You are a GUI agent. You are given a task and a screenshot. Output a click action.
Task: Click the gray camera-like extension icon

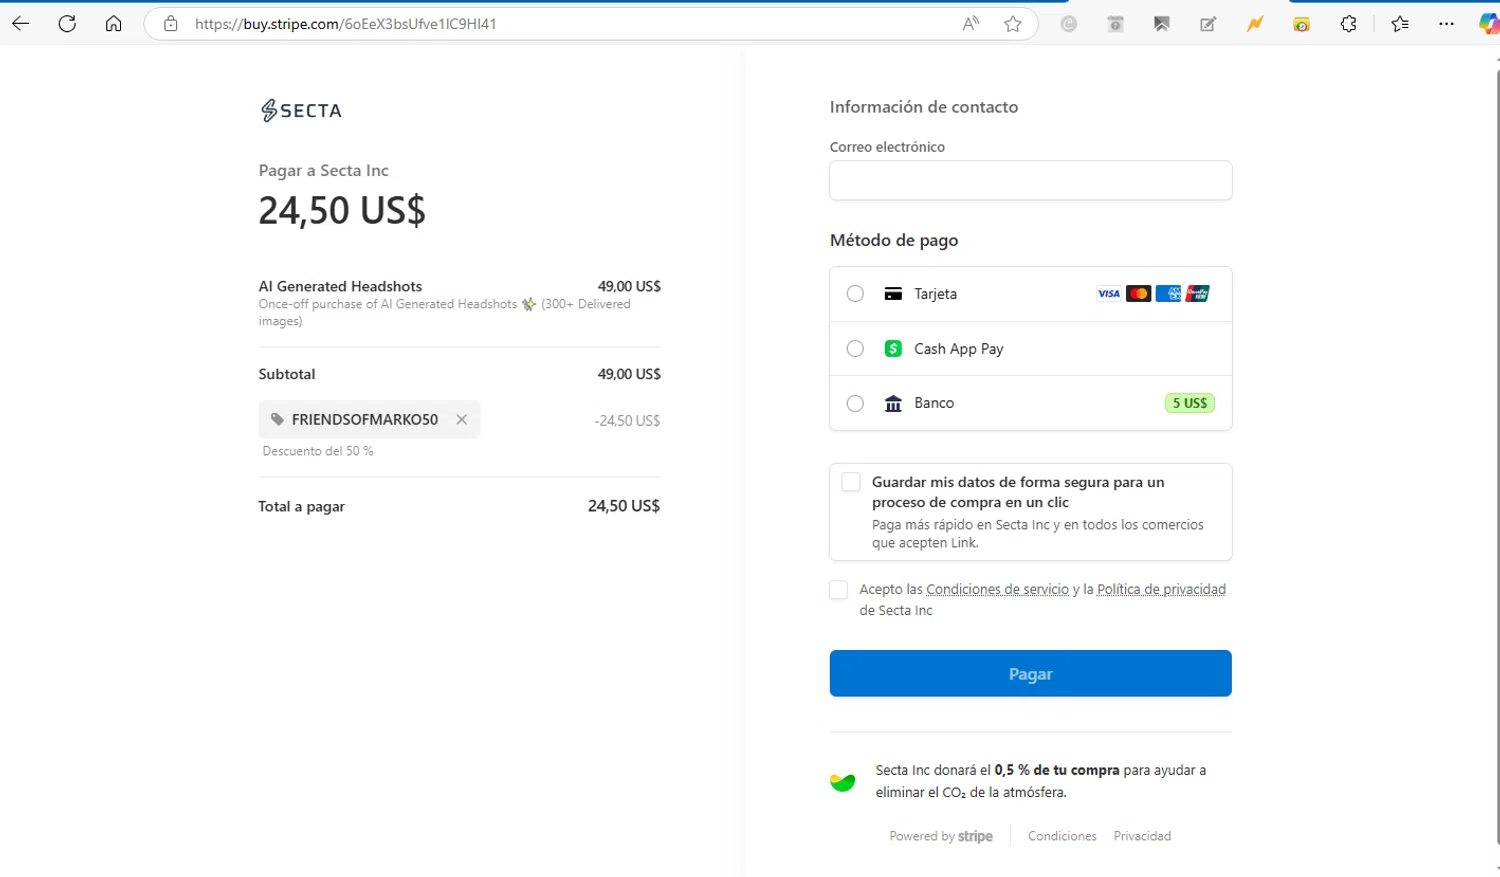1115,24
